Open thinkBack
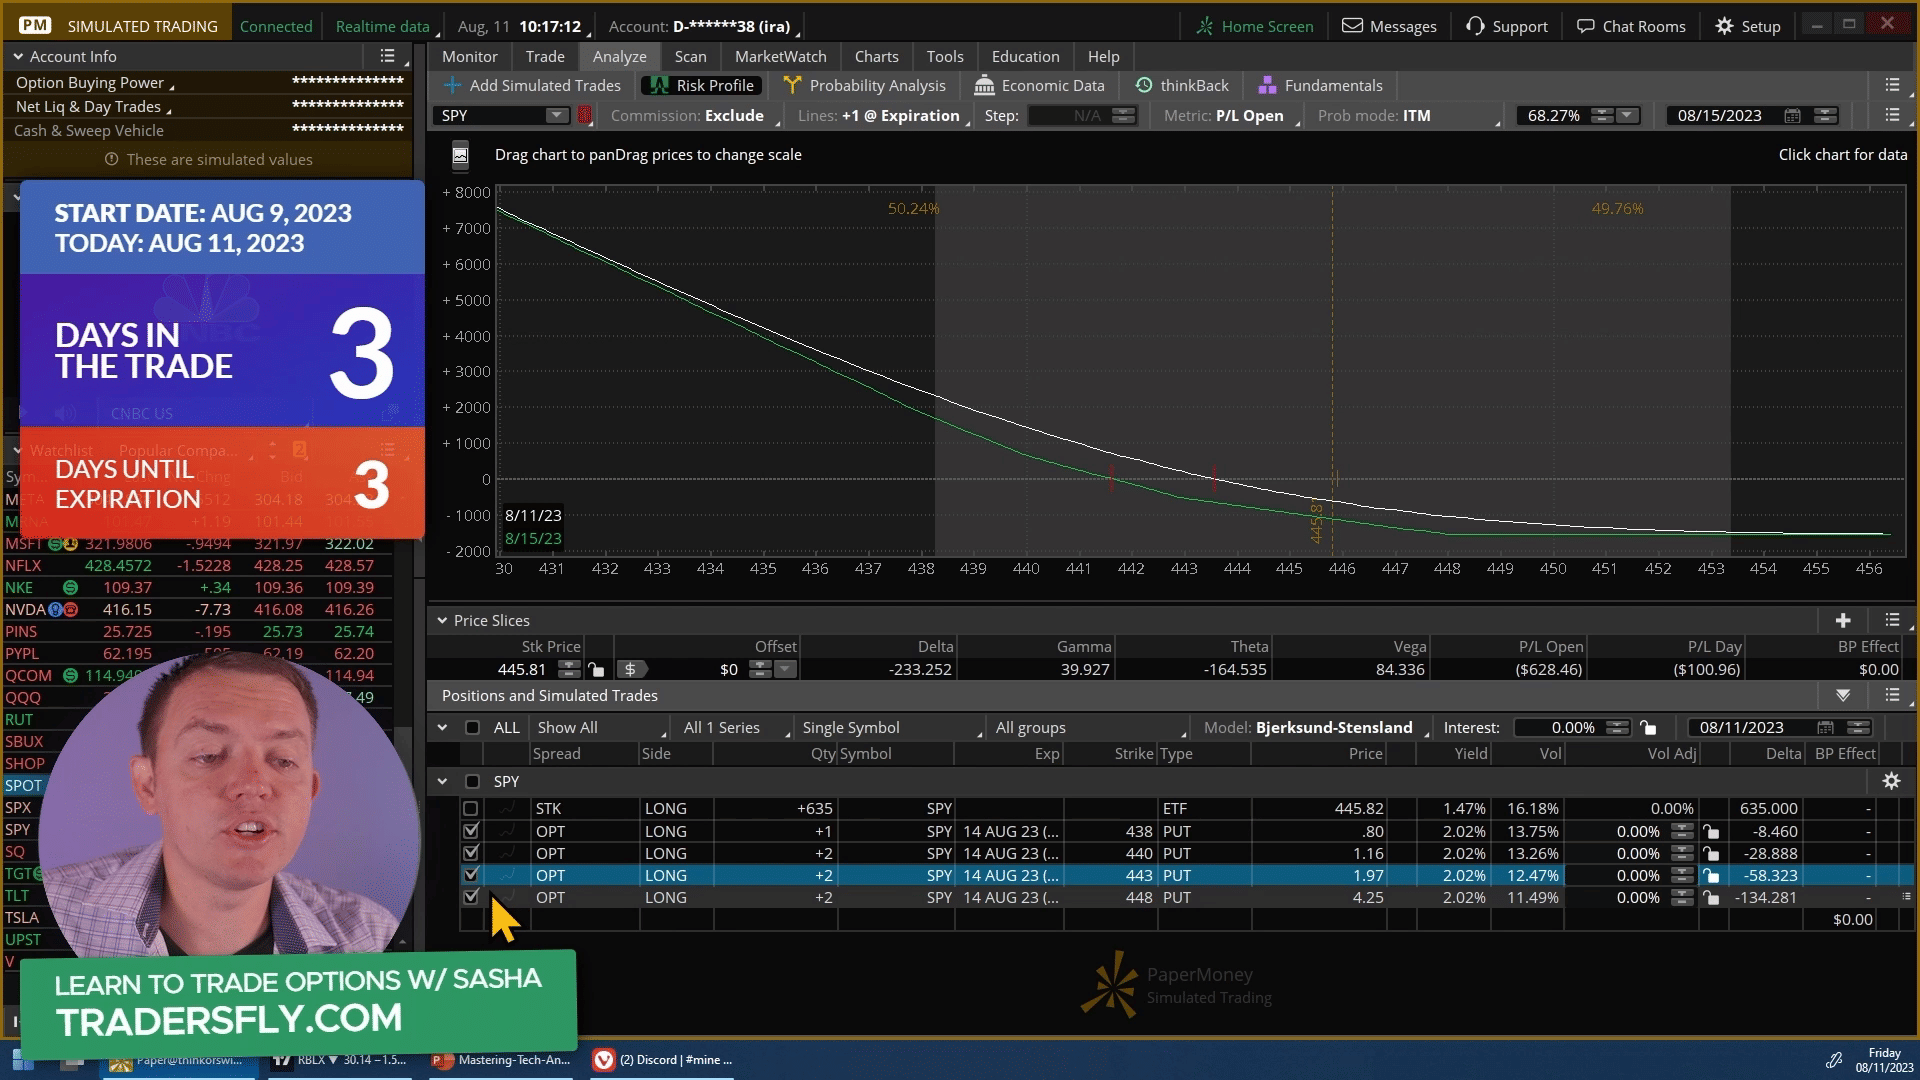The height and width of the screenshot is (1080, 1920). click(1182, 86)
